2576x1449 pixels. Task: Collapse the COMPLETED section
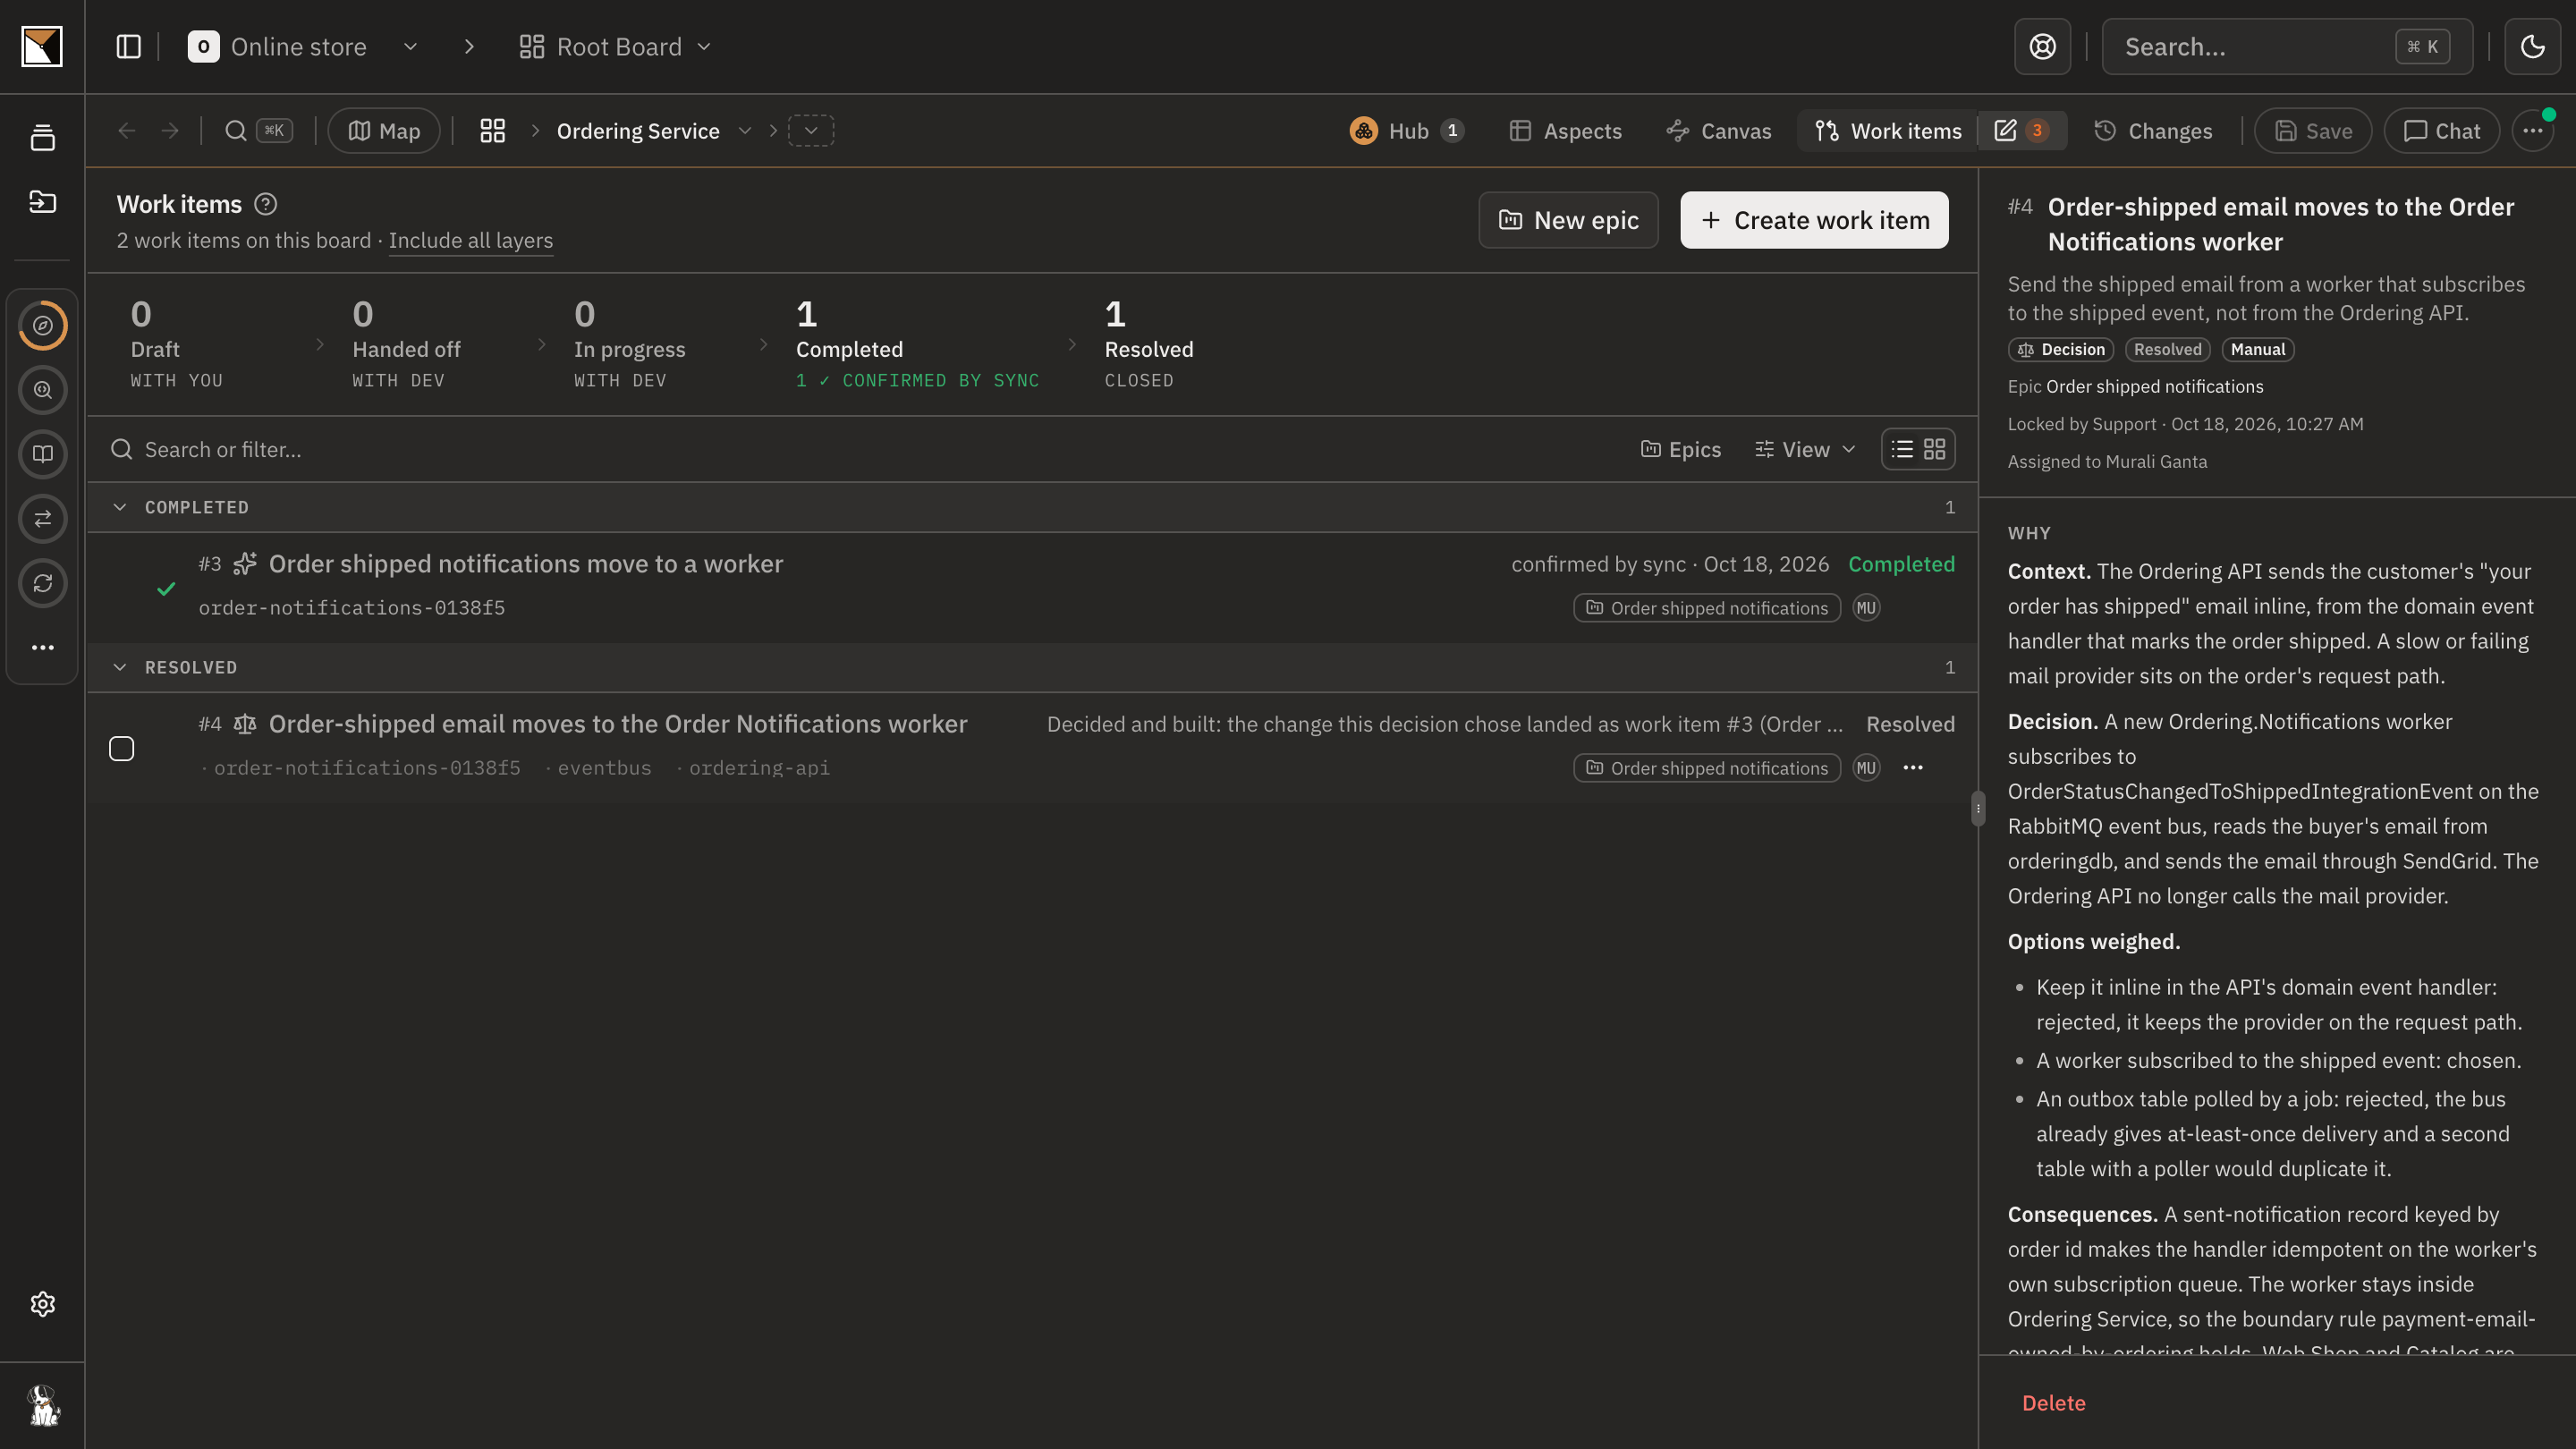(x=120, y=507)
